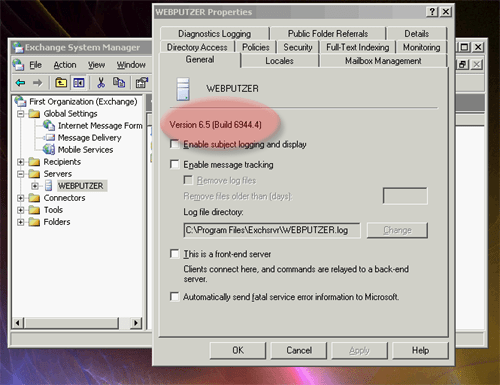Screen dimensions: 500x385
Task: Click the Copy toolbar icon
Action: 119,83
